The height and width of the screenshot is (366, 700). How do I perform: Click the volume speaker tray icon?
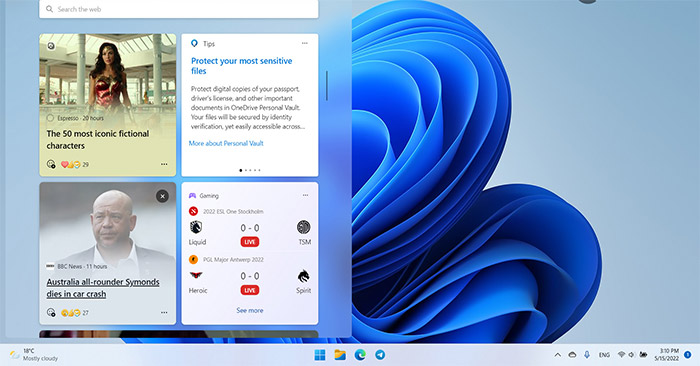(631, 355)
